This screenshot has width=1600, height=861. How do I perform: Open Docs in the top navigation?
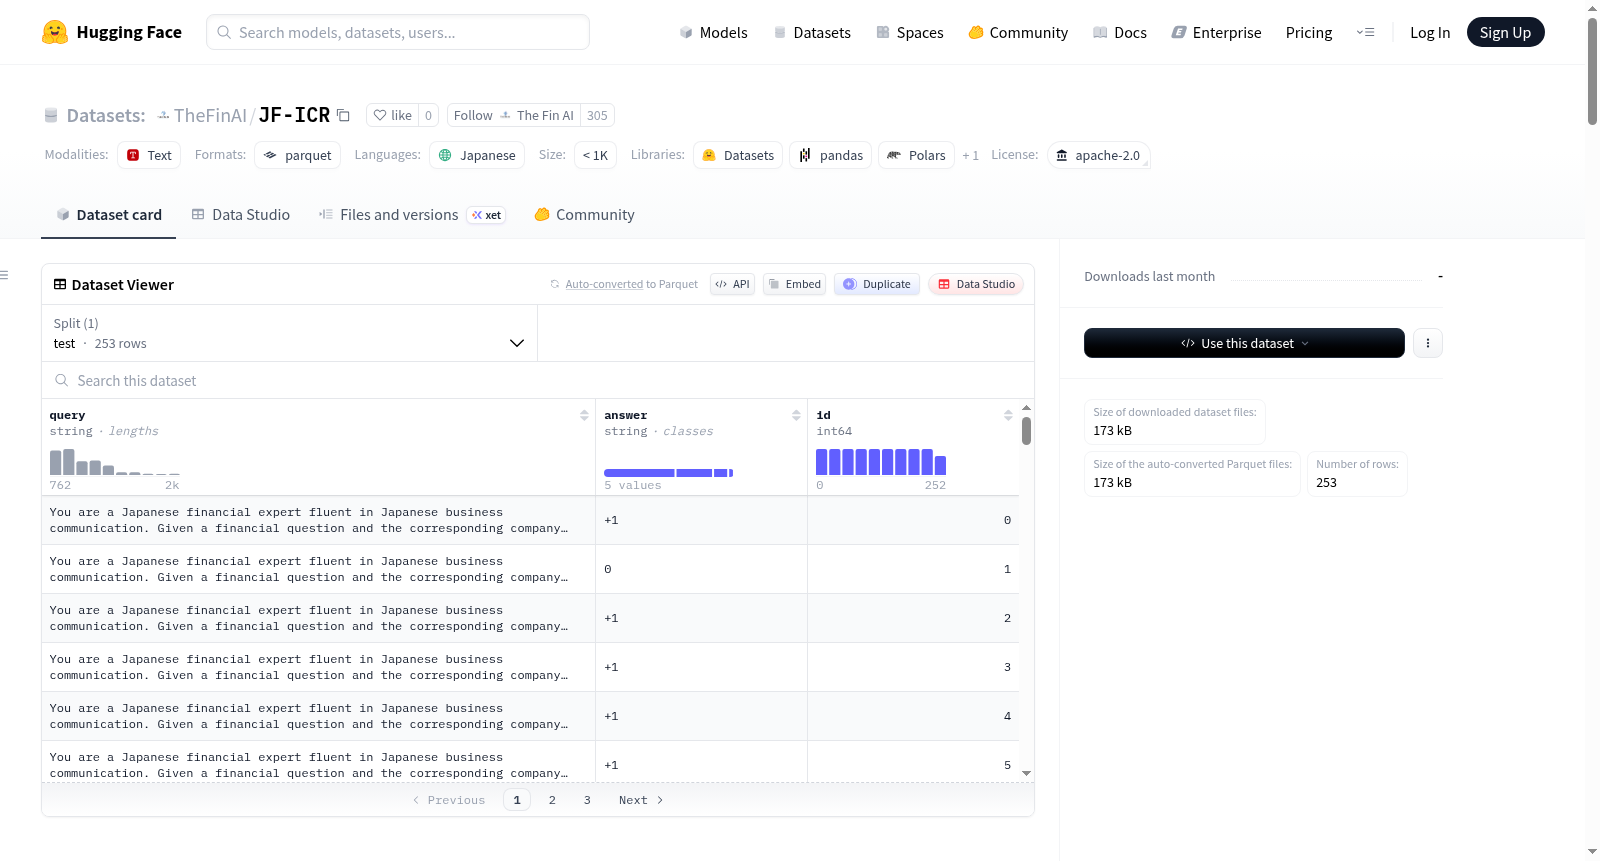(x=1120, y=32)
